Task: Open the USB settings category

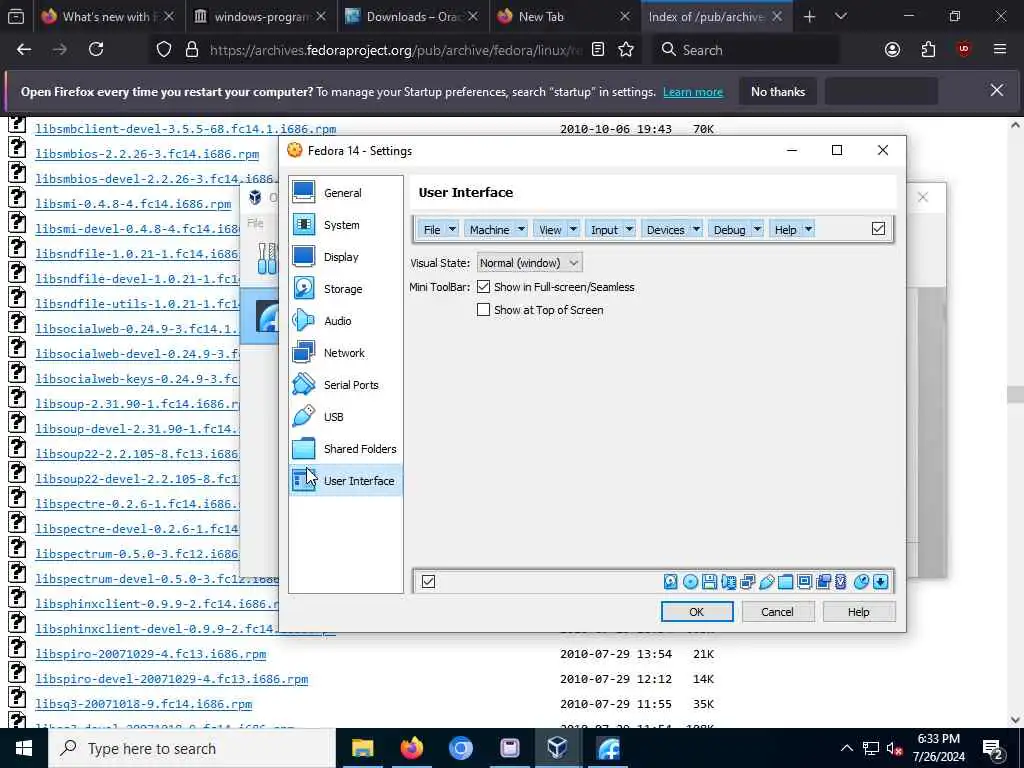Action: [345, 417]
